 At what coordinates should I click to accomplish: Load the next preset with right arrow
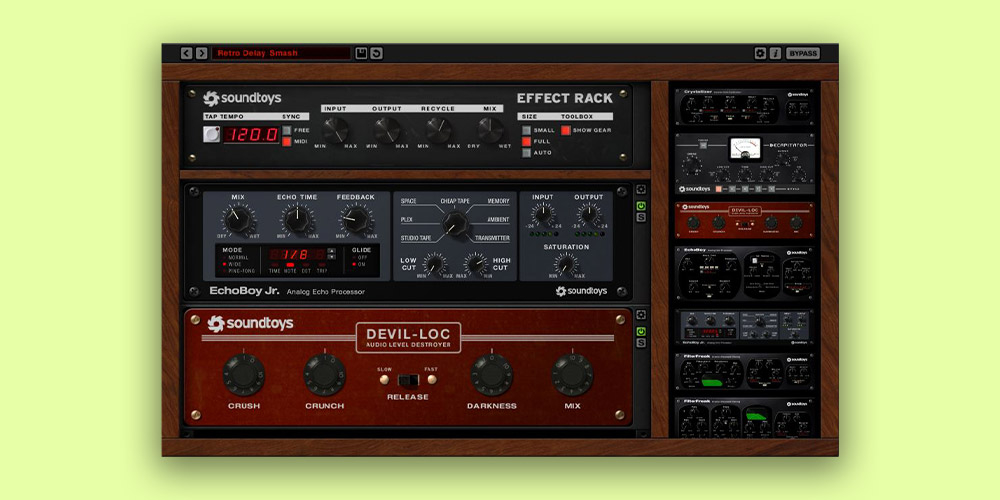click(x=202, y=53)
